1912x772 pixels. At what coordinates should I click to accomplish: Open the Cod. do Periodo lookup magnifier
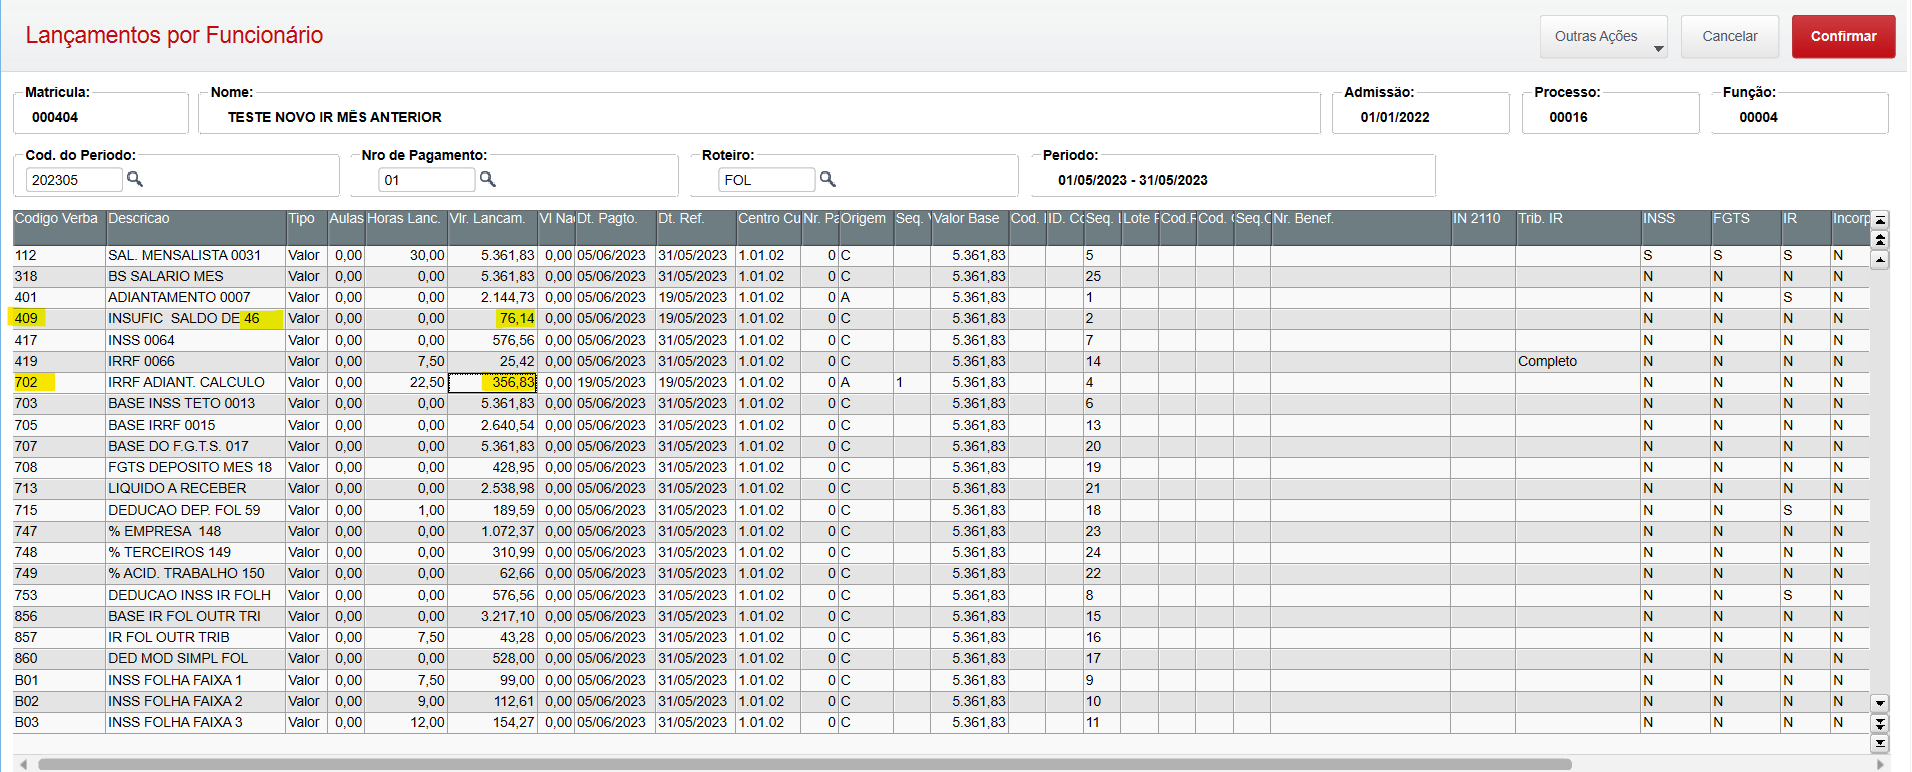(x=135, y=179)
